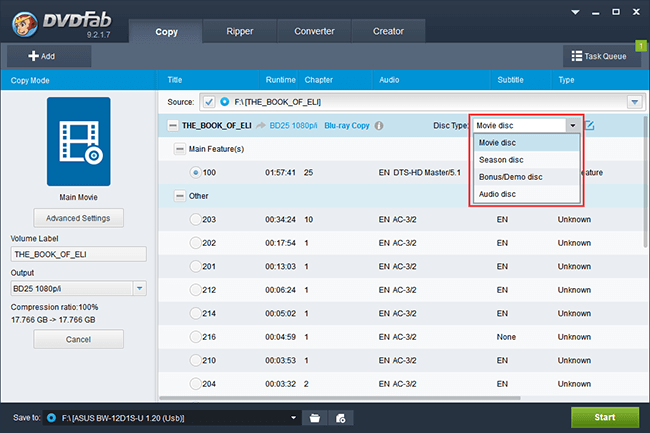Switch to the Copy tab
The width and height of the screenshot is (650, 433).
166,31
